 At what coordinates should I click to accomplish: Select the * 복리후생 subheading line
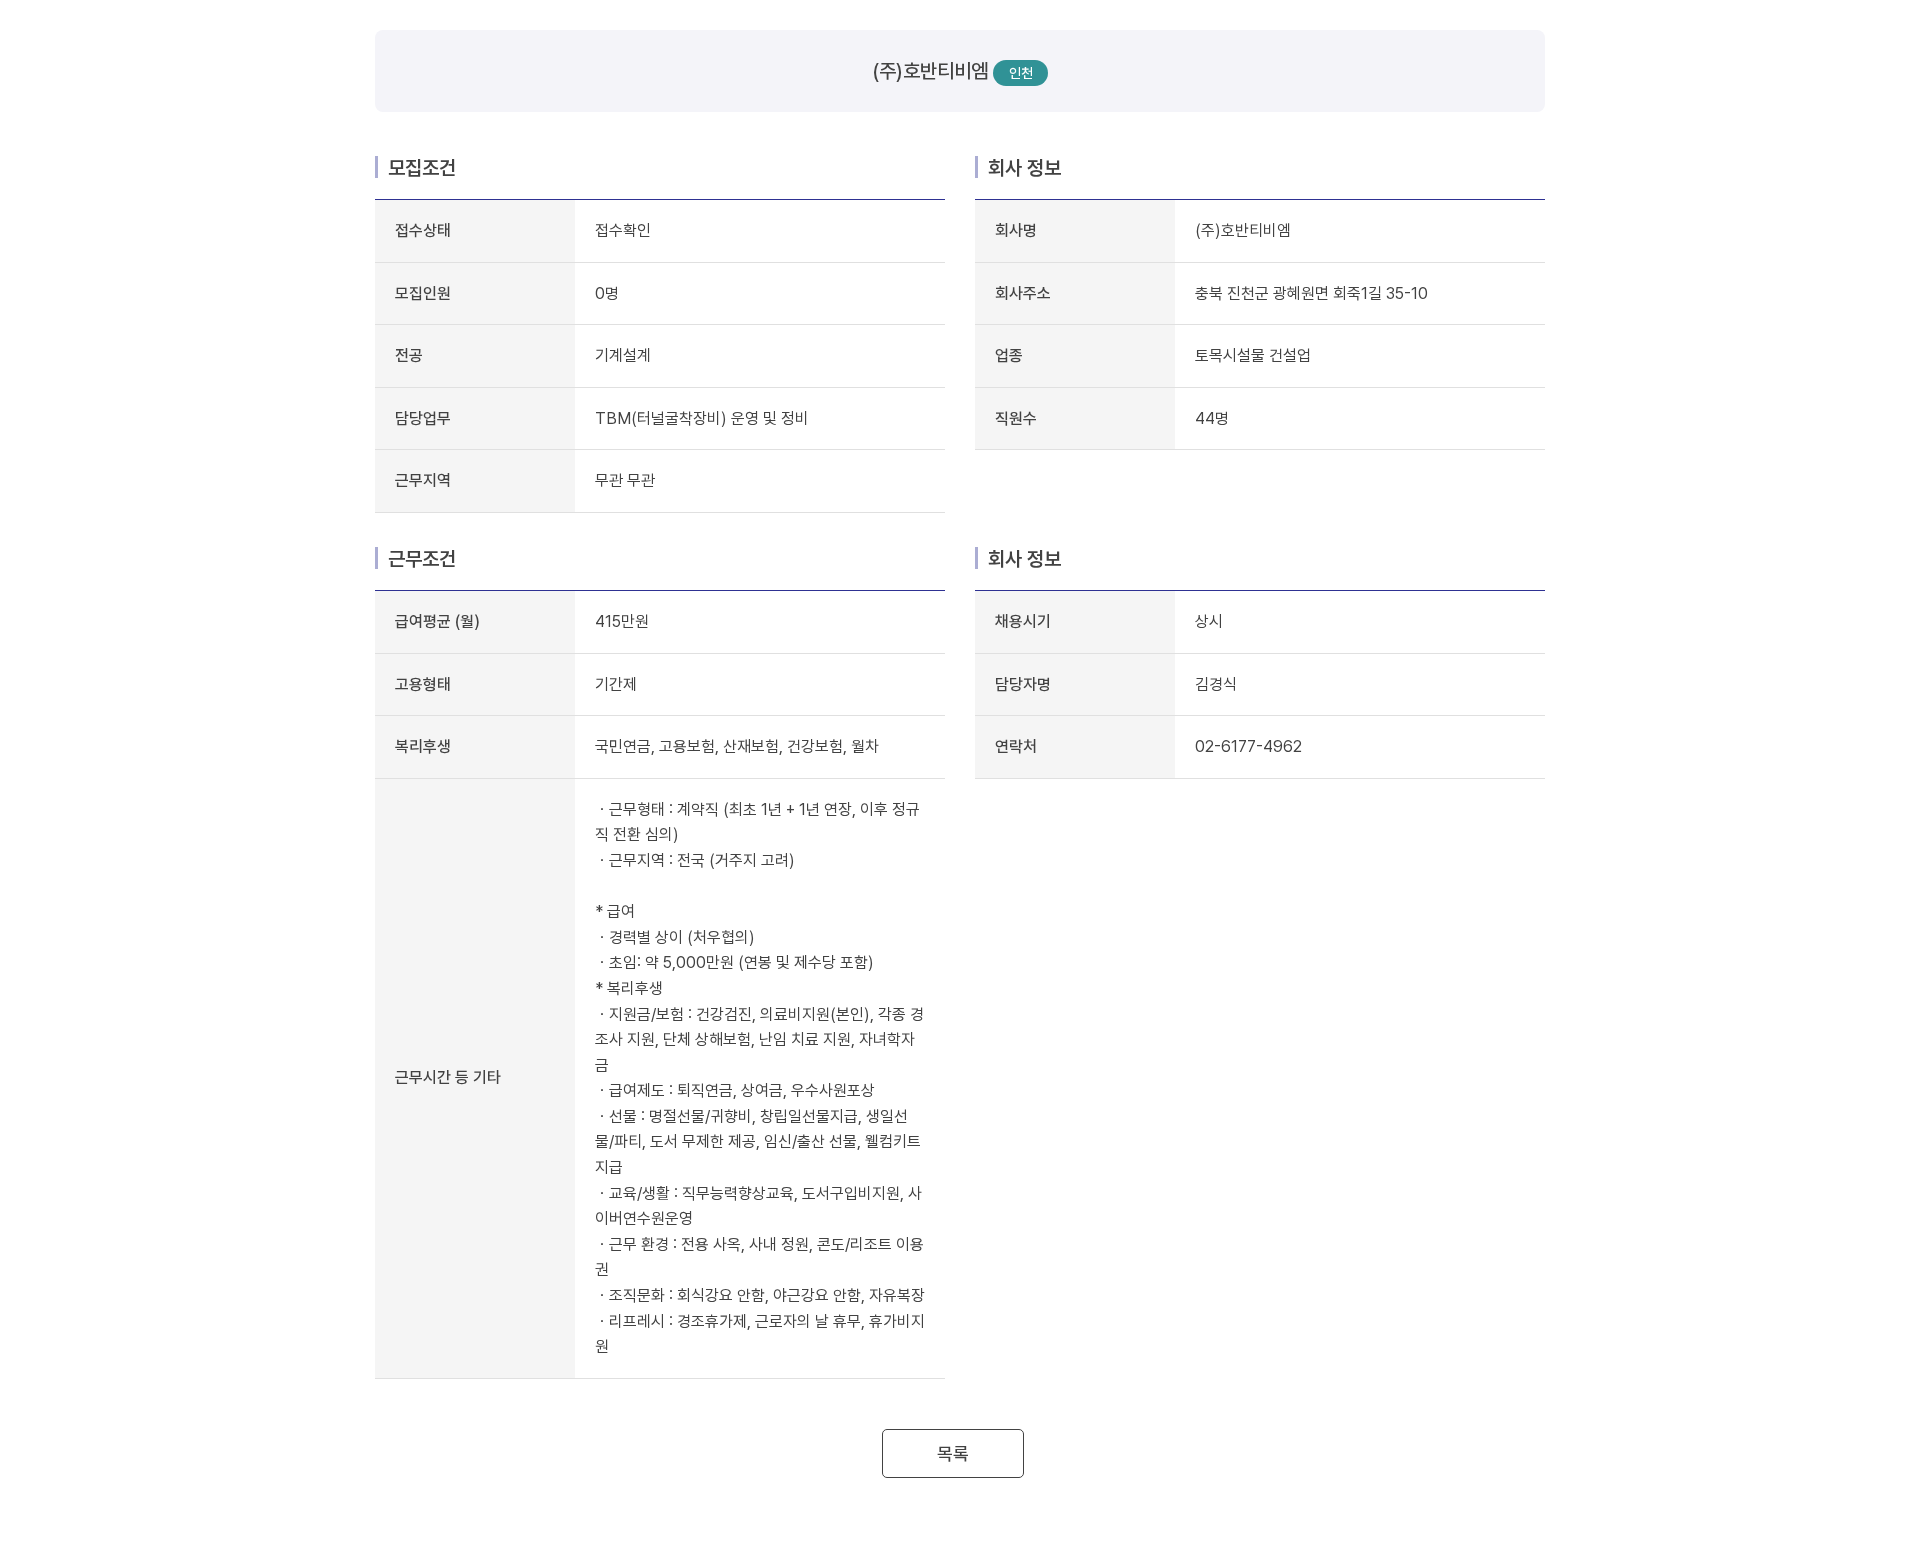point(629,989)
